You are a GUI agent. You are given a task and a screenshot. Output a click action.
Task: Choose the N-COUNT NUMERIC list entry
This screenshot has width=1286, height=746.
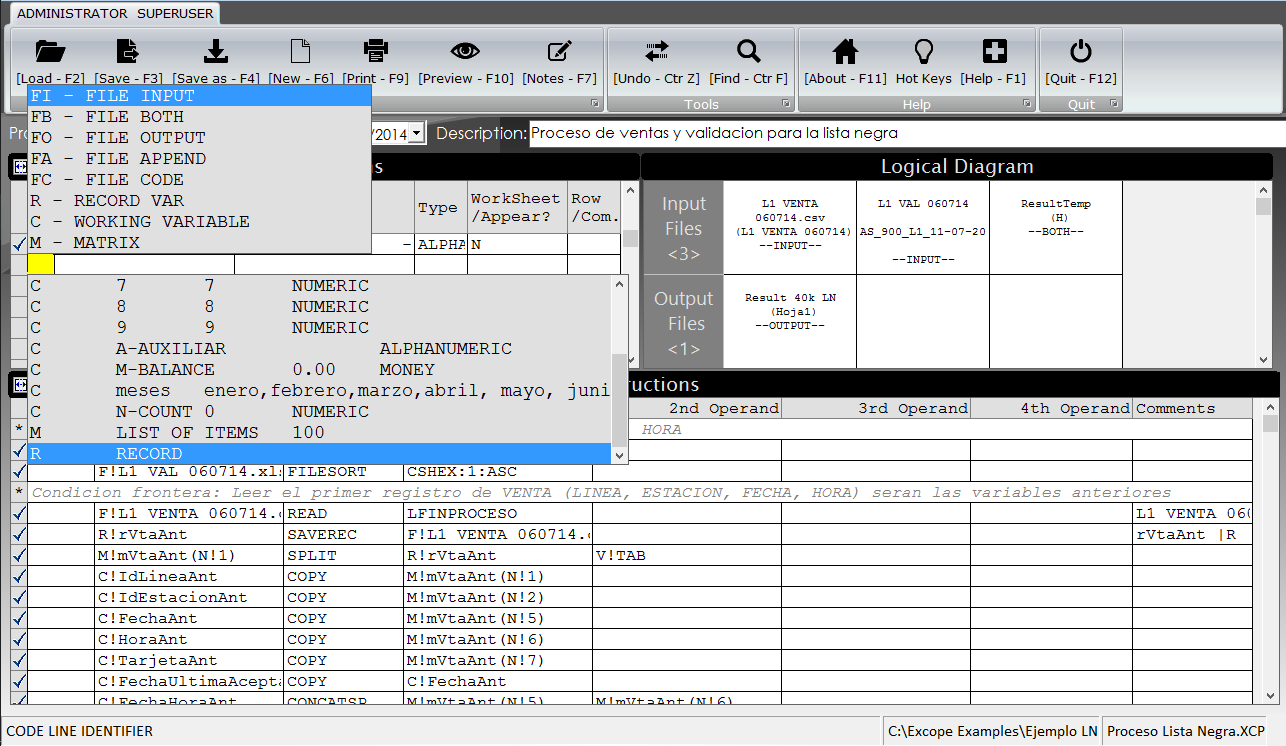[x=318, y=412]
